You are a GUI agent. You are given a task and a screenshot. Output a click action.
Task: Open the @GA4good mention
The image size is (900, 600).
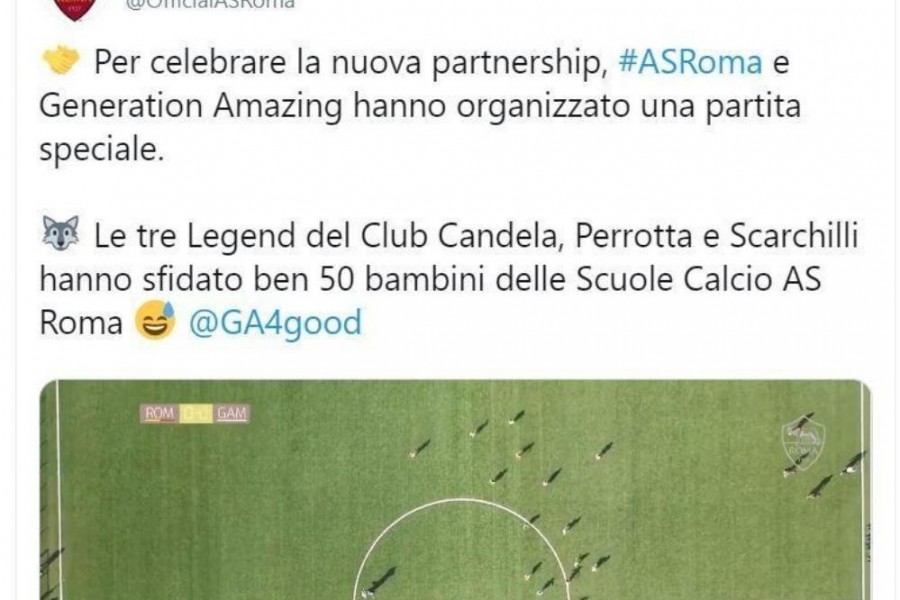(276, 323)
